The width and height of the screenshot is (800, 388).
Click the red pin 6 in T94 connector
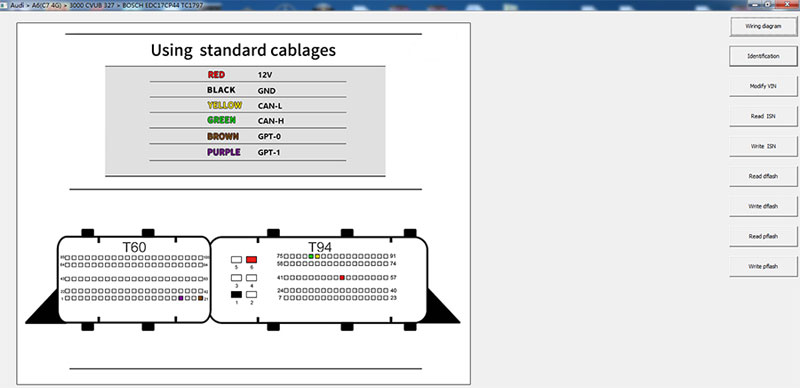click(252, 259)
